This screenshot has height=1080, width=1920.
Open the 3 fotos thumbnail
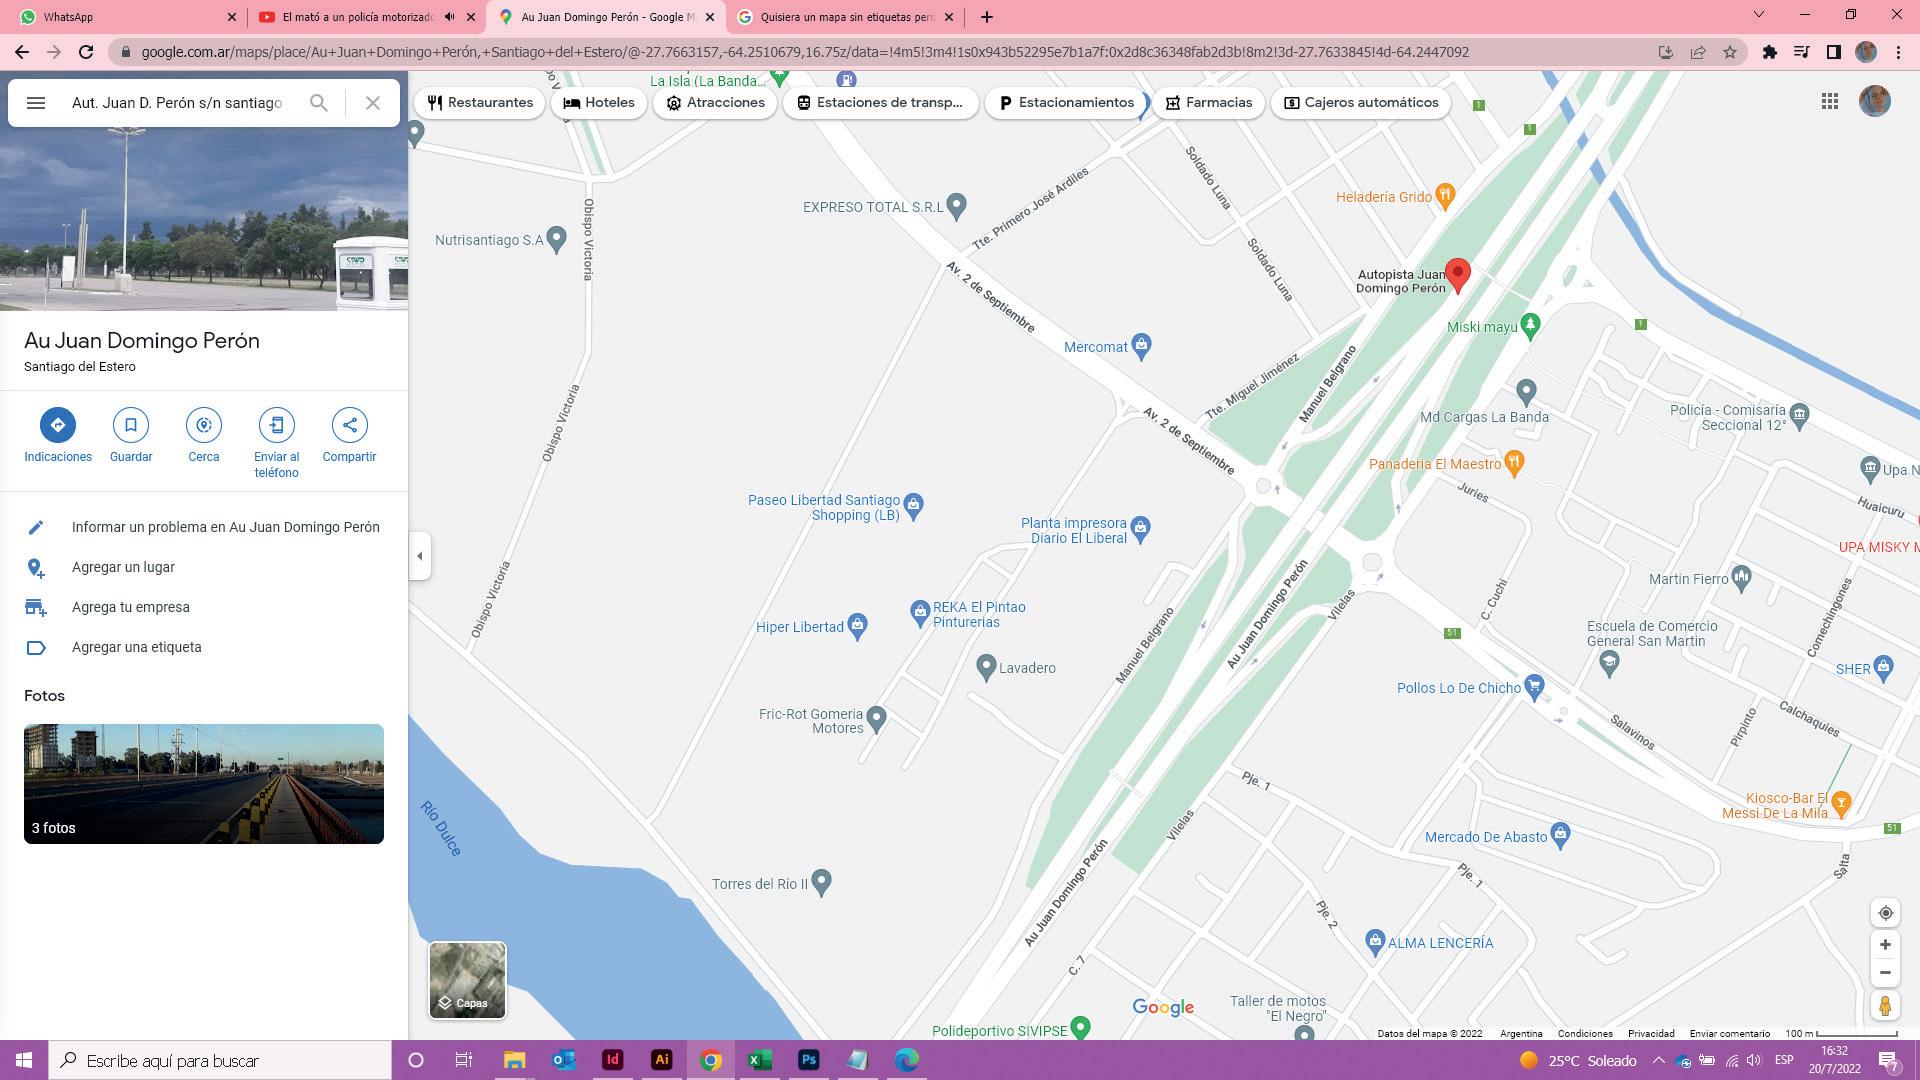coord(204,784)
